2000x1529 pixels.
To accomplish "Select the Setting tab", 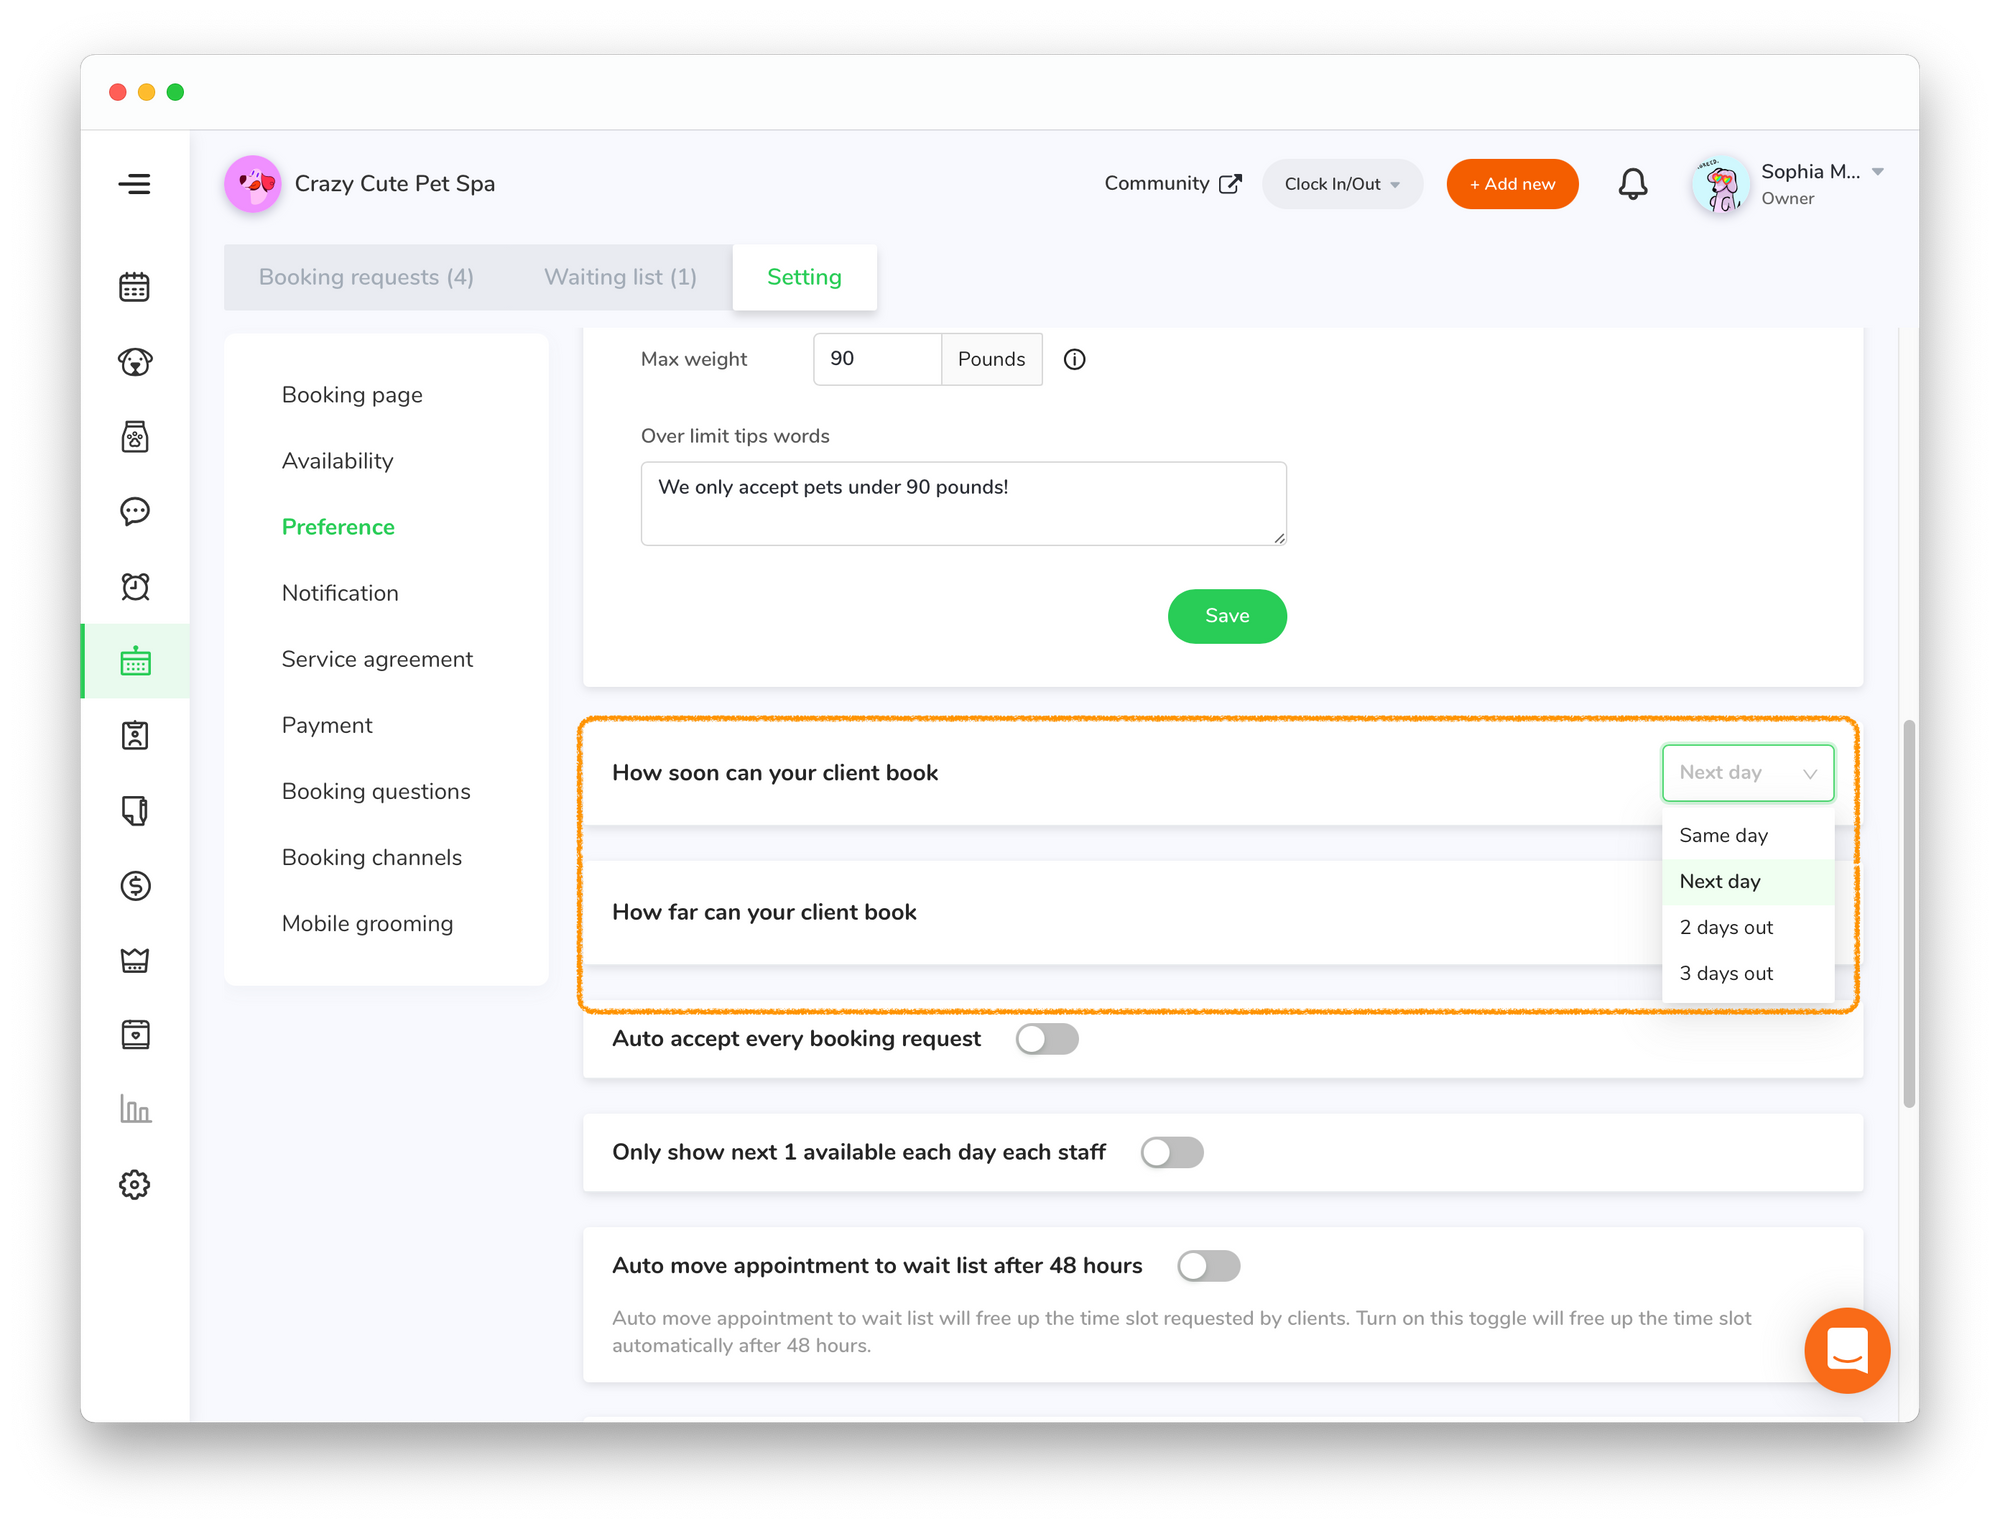I will click(x=804, y=277).
